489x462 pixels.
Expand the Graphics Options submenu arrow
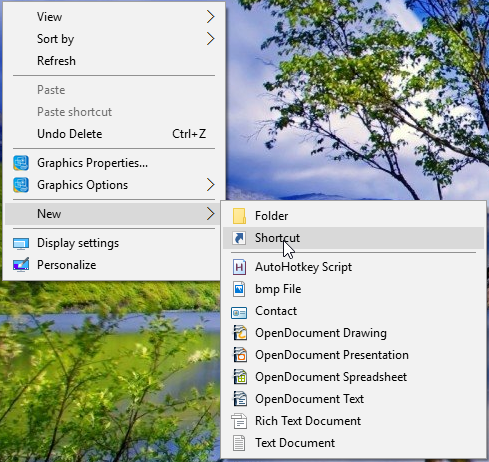tap(210, 185)
